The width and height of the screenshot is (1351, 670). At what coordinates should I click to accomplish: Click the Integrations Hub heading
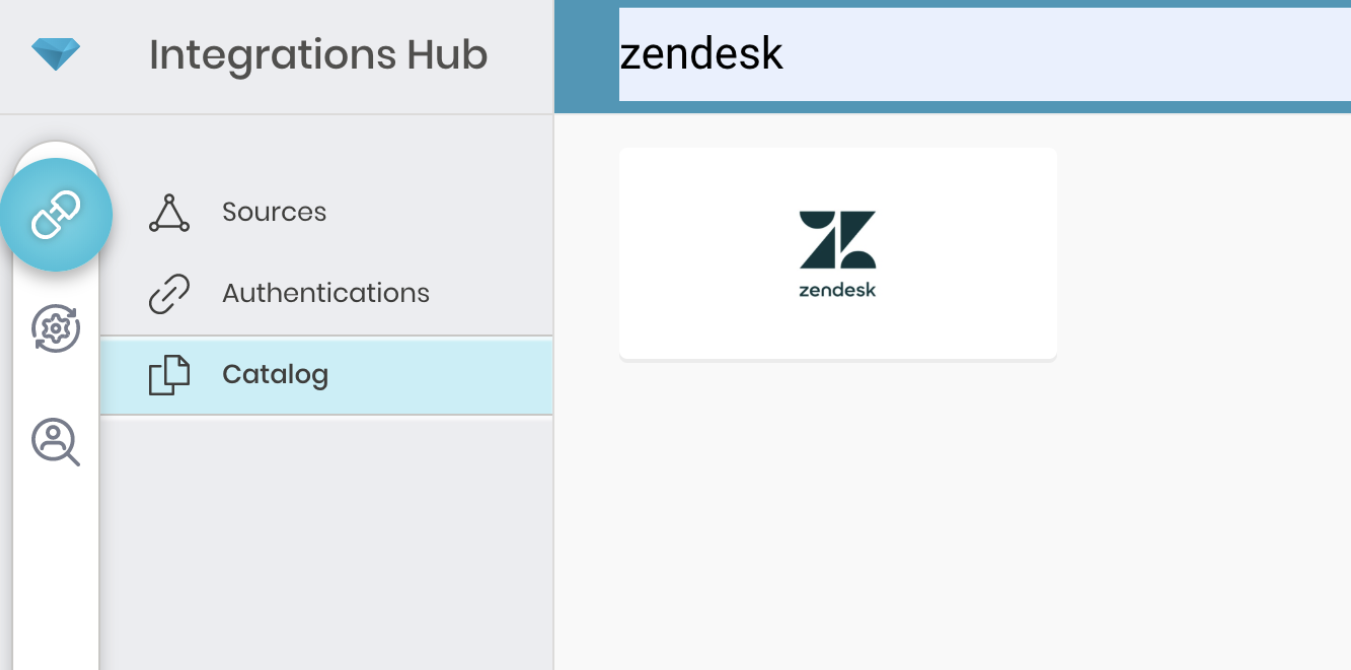[x=318, y=55]
